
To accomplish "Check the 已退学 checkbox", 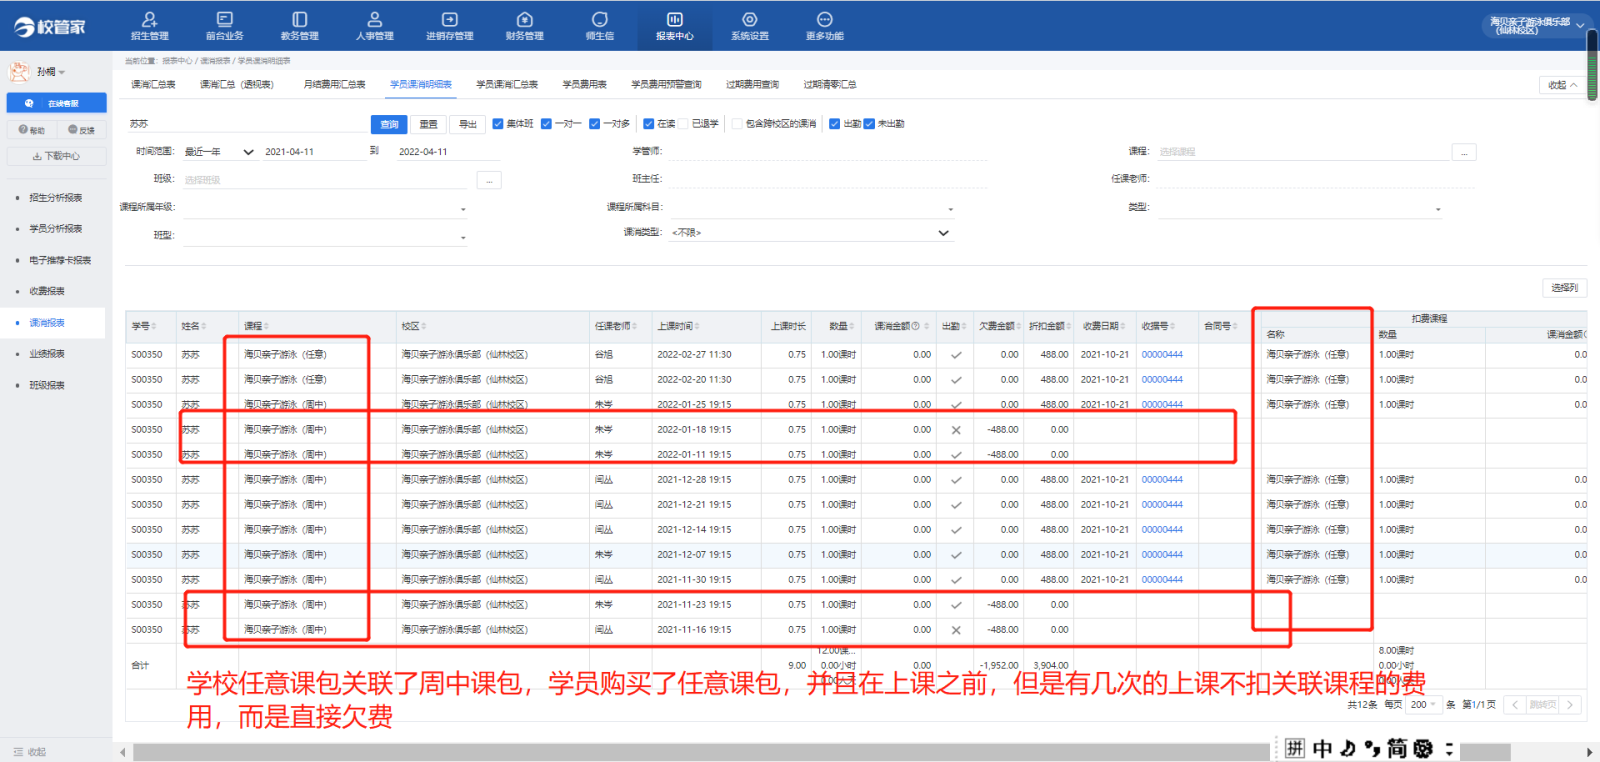I will click(684, 124).
